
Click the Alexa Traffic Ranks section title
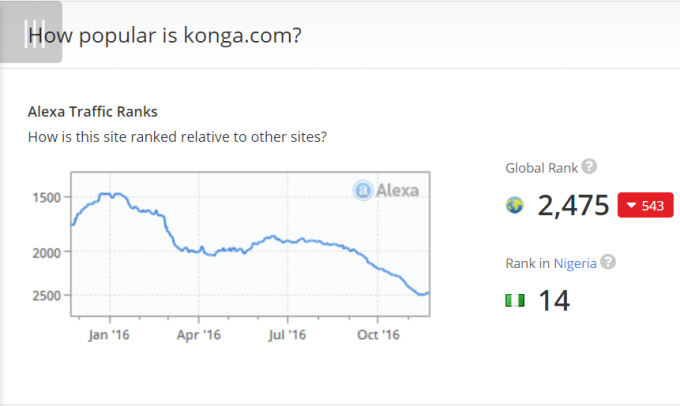click(93, 111)
